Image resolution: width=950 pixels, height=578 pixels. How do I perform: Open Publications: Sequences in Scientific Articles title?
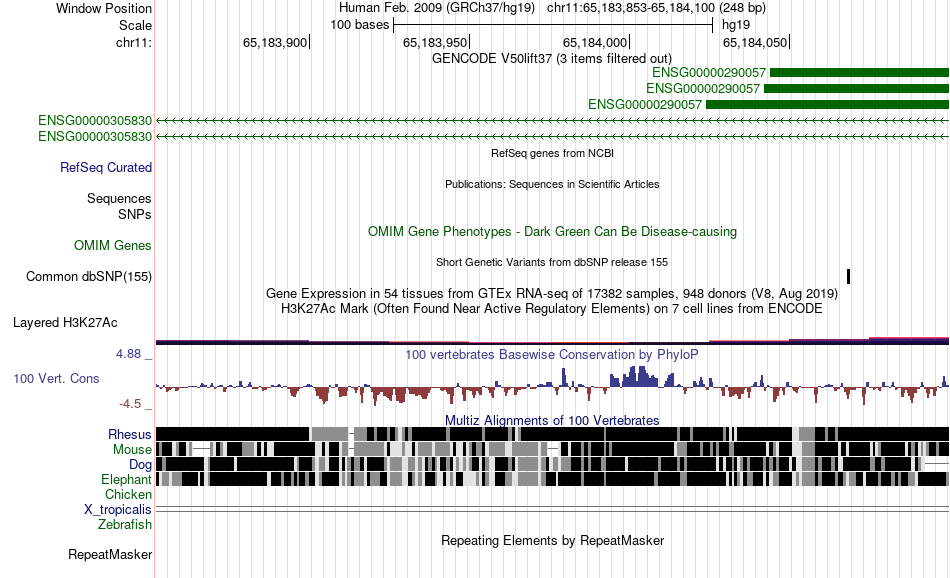tap(552, 184)
